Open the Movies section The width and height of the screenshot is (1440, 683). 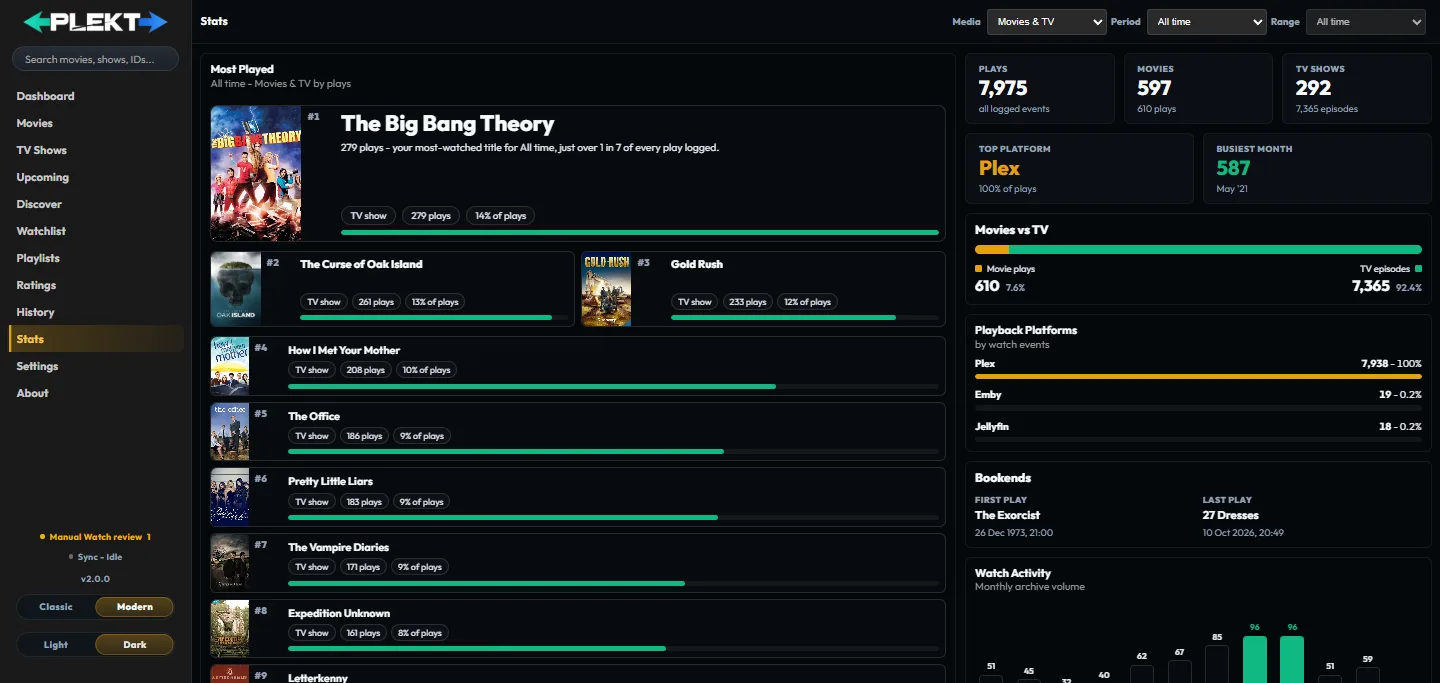point(96,123)
